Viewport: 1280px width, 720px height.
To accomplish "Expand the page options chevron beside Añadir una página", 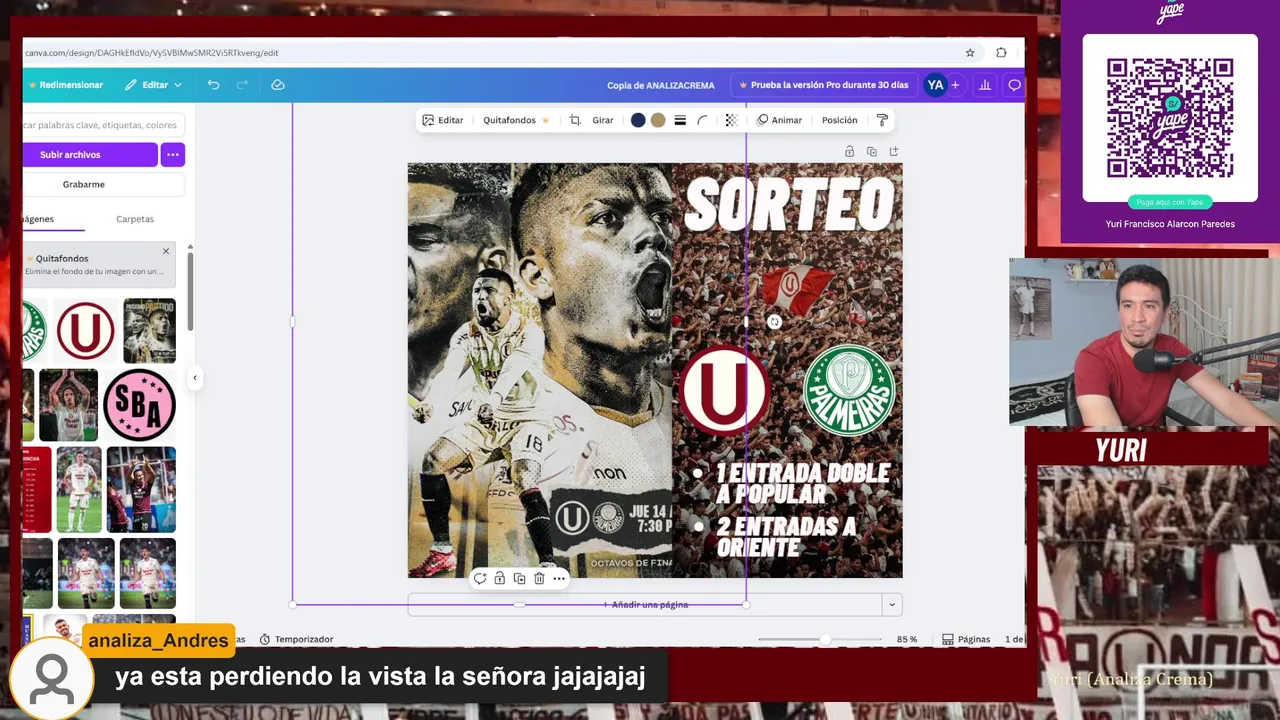I will 892,604.
